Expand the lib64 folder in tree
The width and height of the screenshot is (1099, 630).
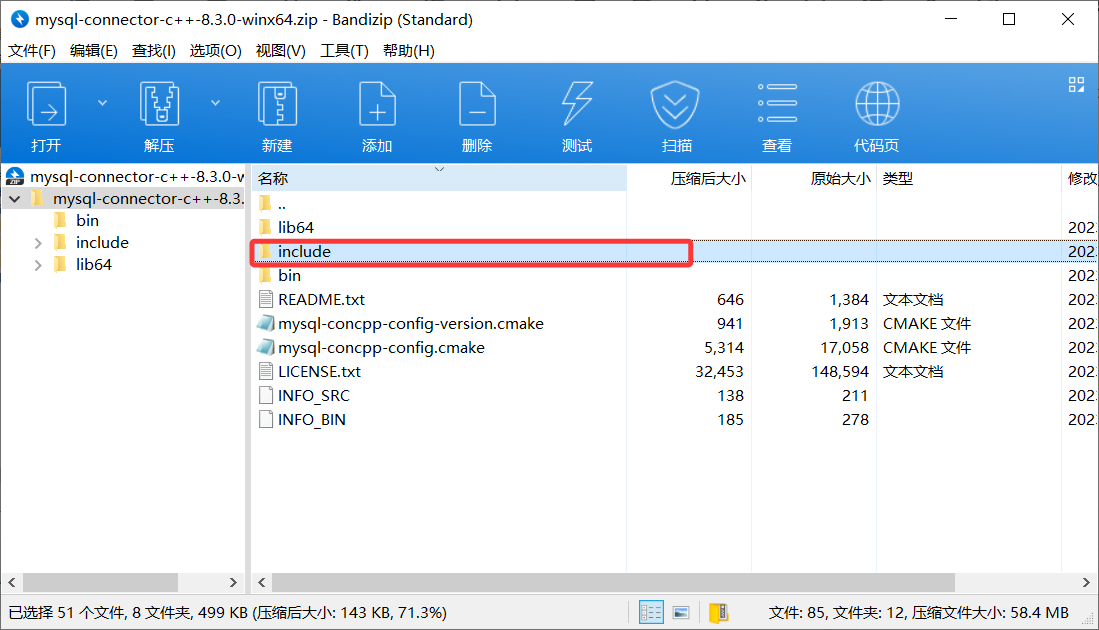point(38,265)
